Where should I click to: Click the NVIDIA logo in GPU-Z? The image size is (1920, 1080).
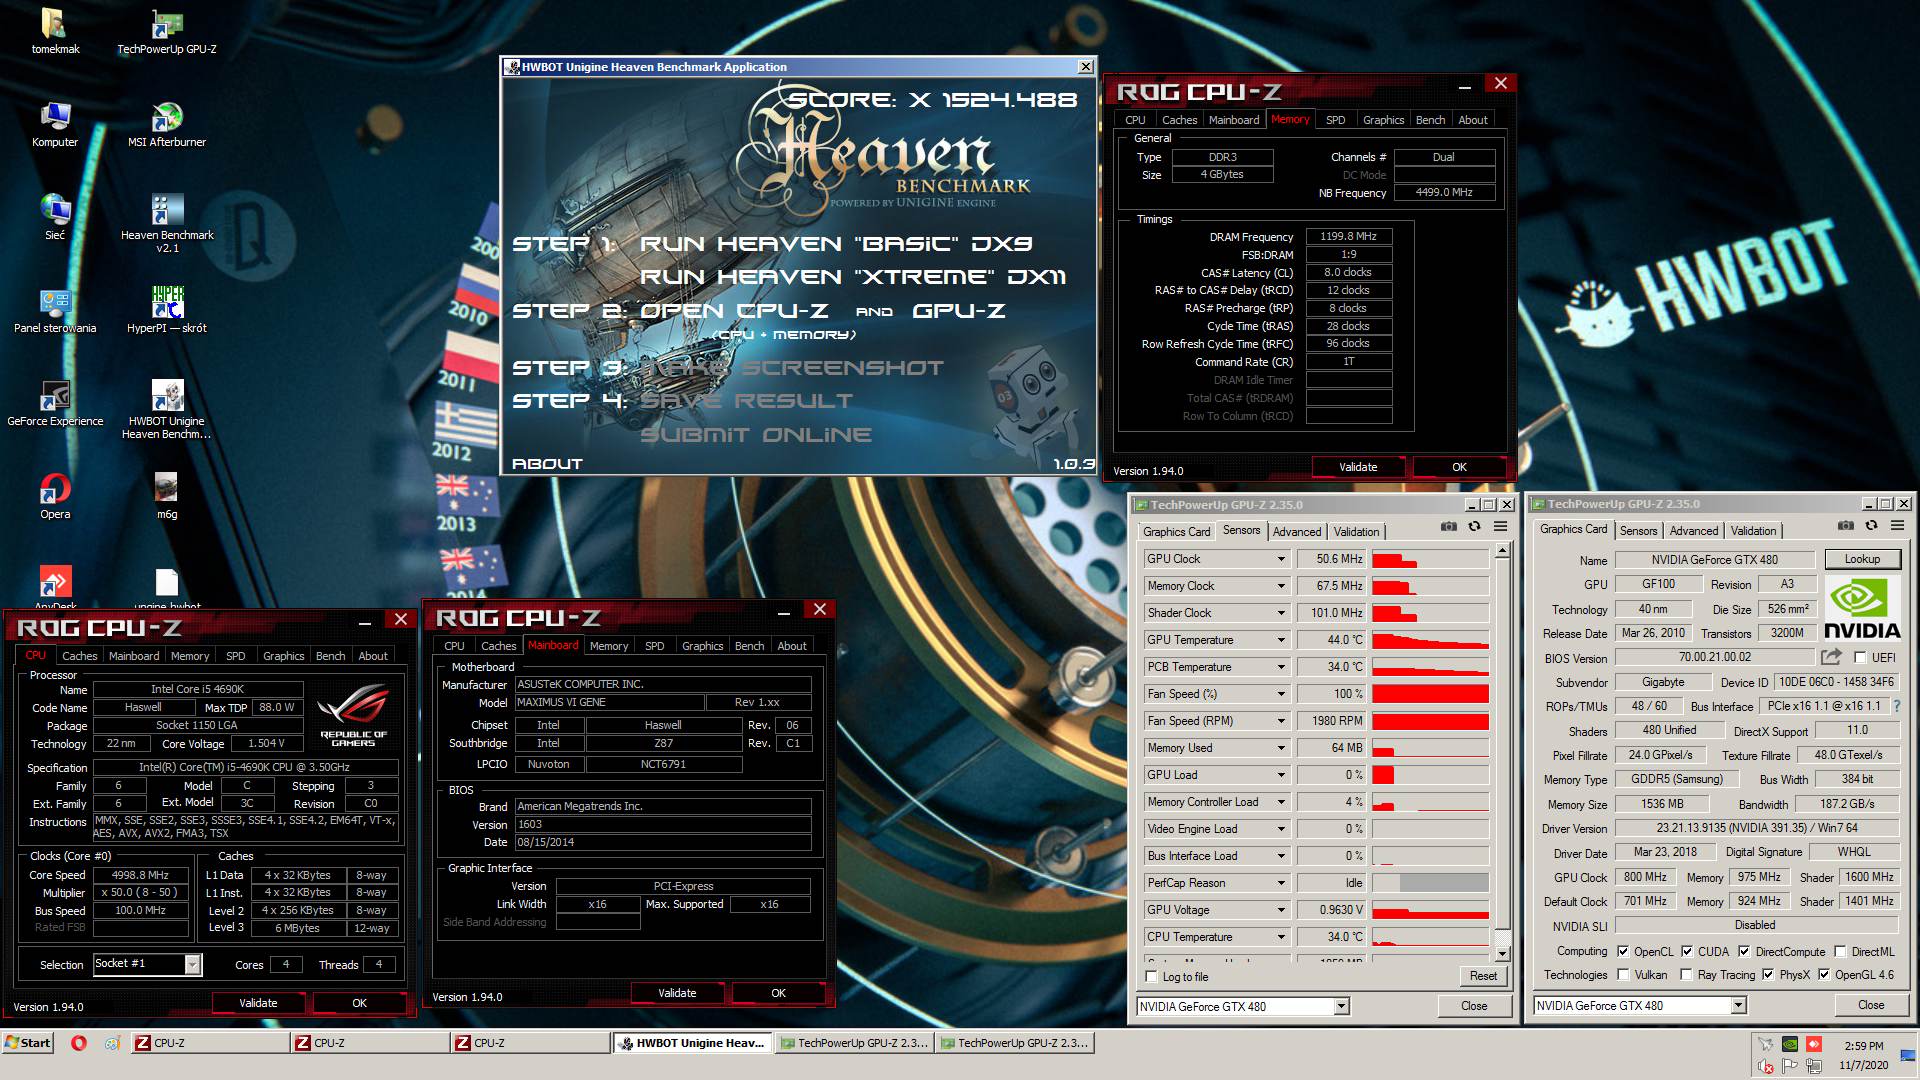click(x=1861, y=609)
